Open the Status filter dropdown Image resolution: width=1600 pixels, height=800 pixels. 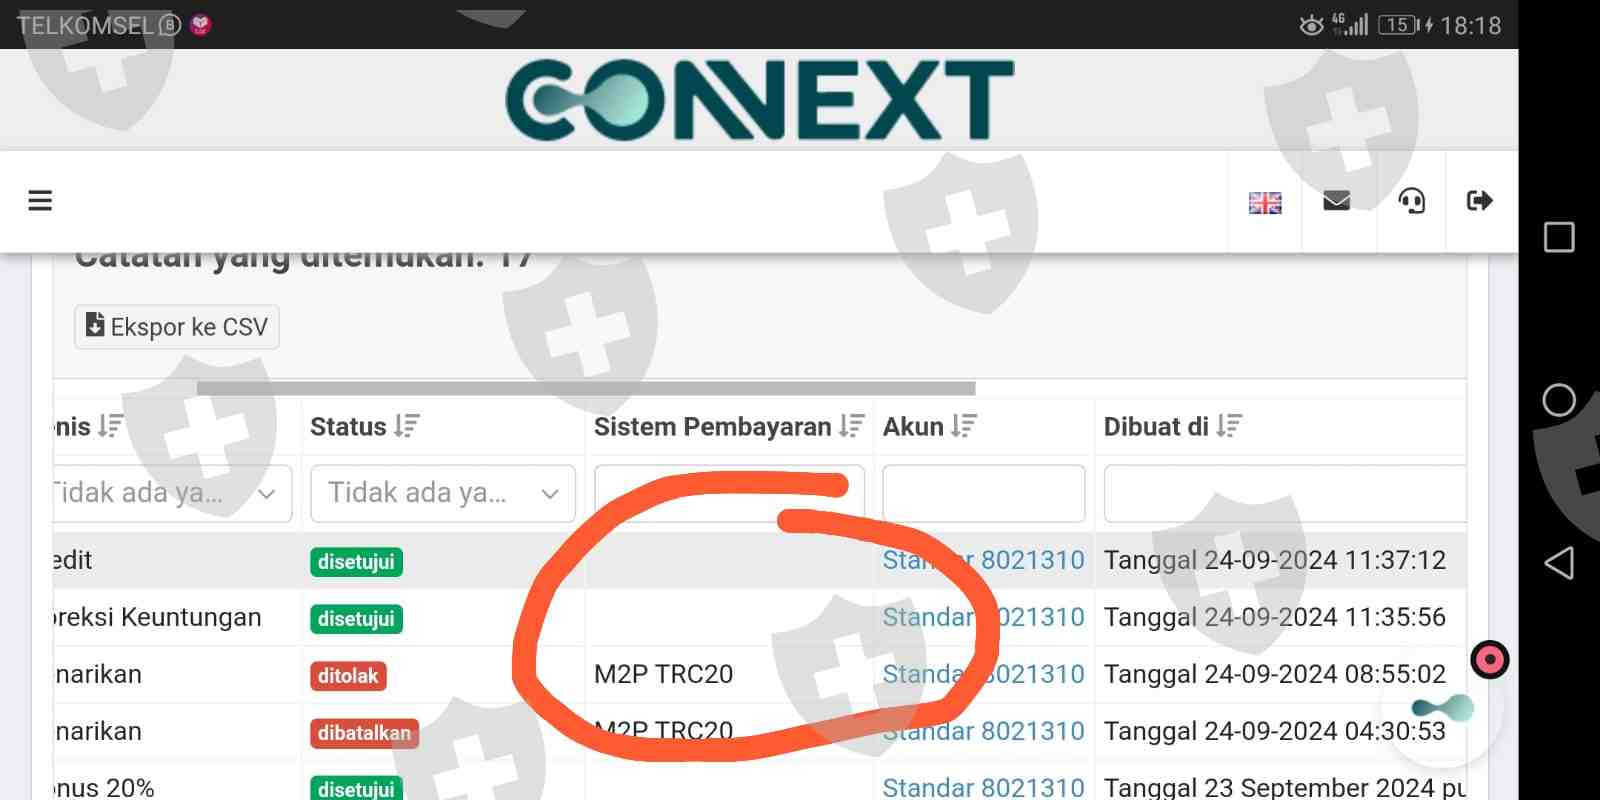(x=443, y=493)
